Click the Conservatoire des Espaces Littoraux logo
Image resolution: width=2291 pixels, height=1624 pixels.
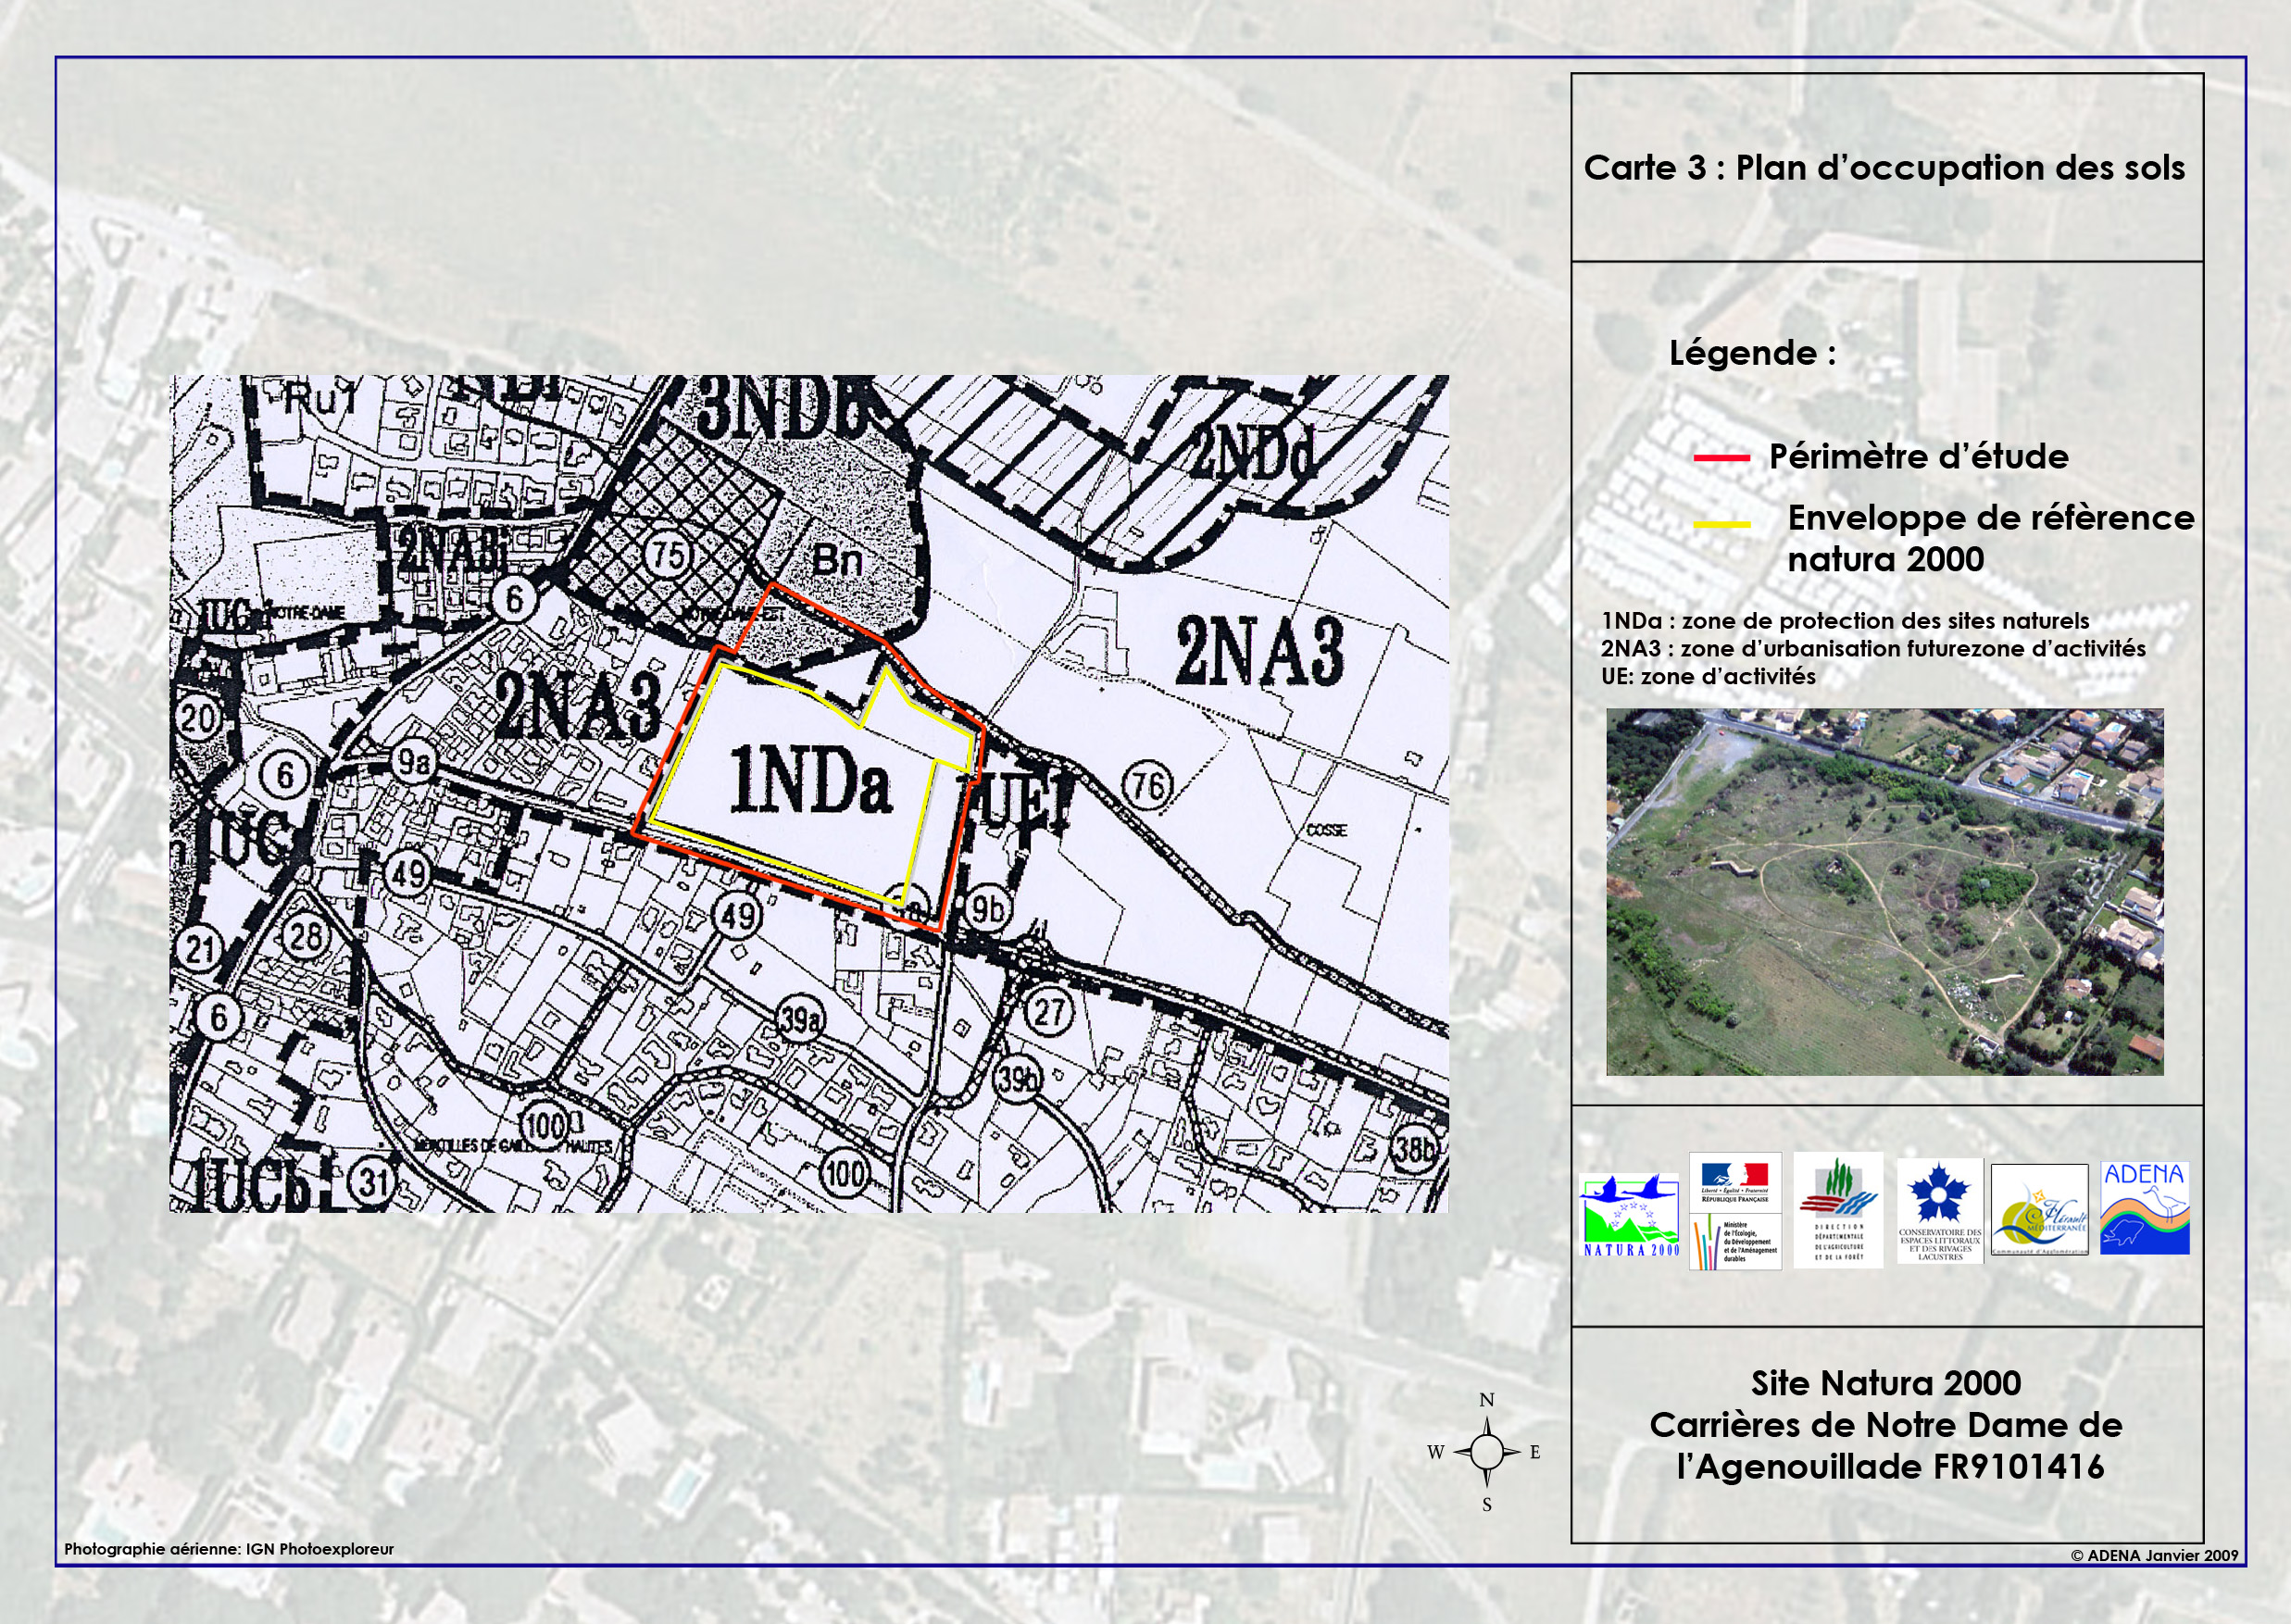coord(1940,1211)
